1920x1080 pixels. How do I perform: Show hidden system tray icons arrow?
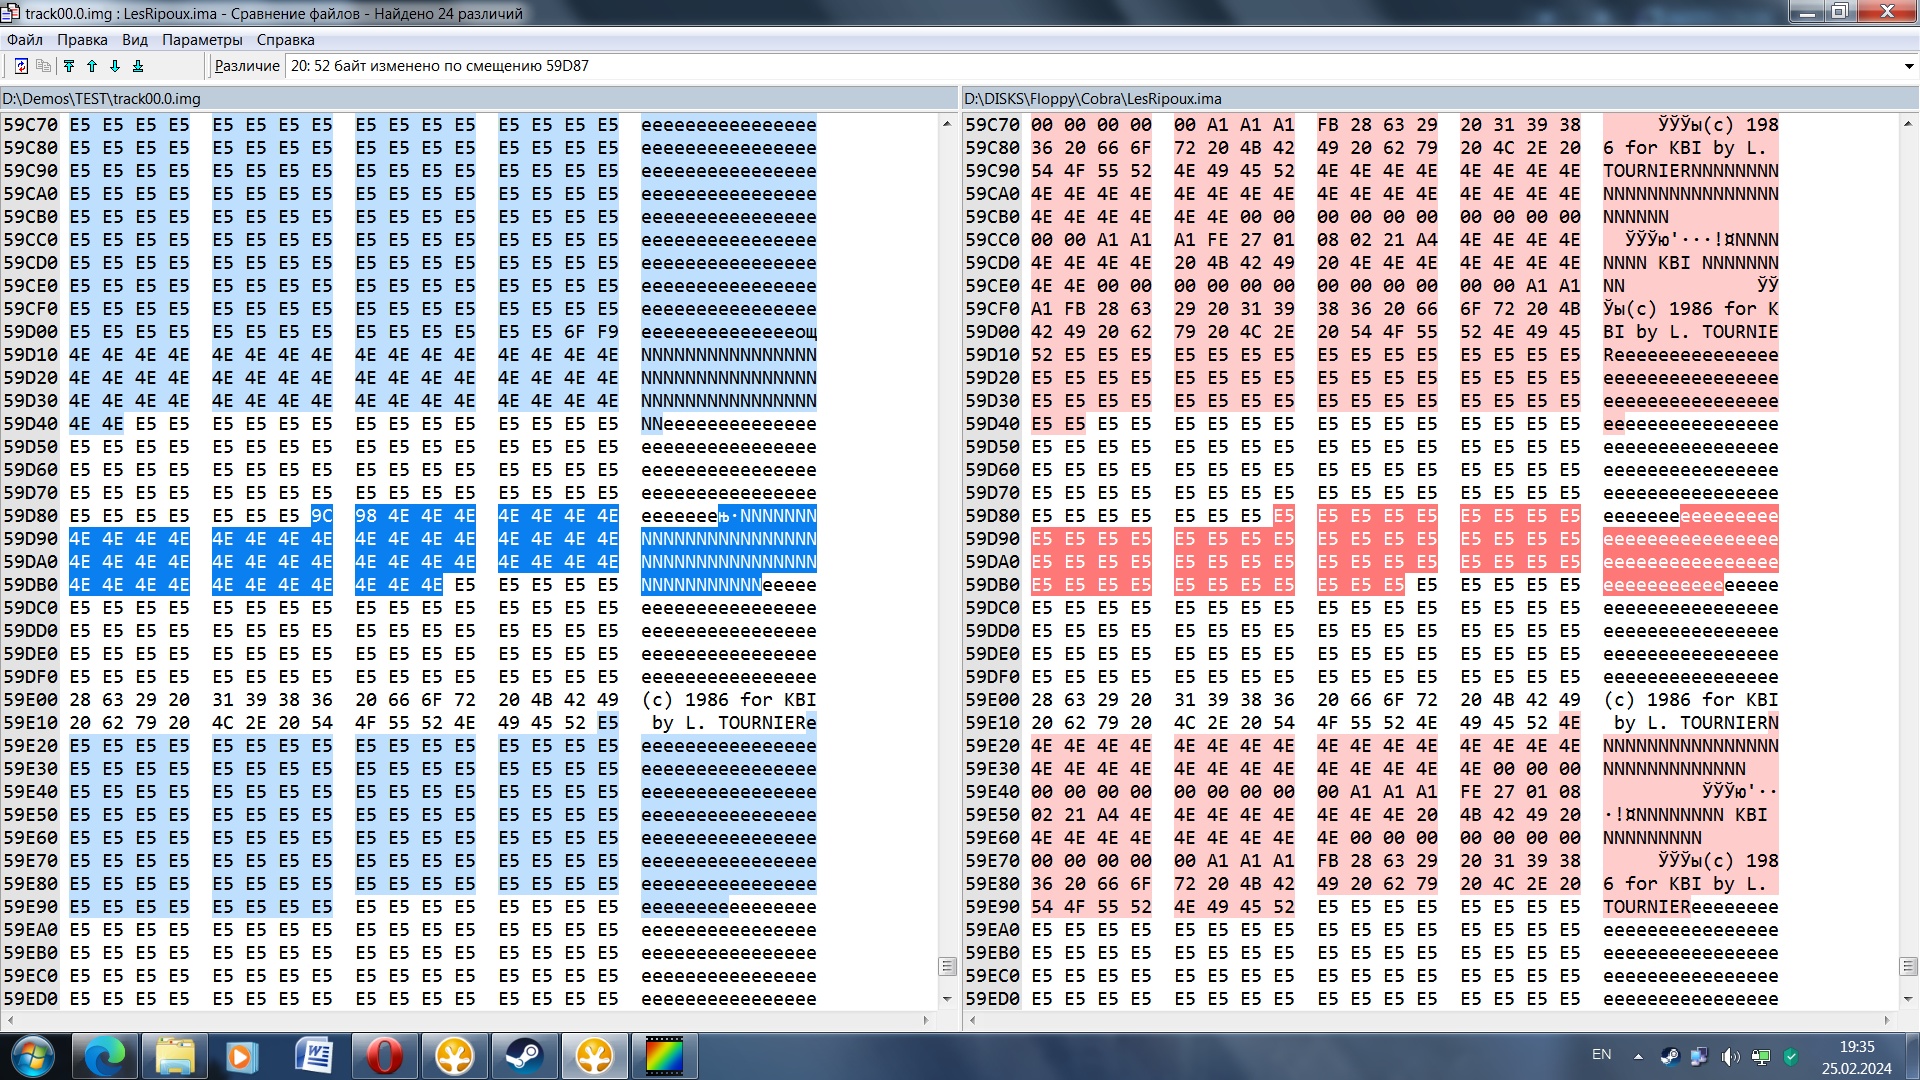coord(1638,1056)
